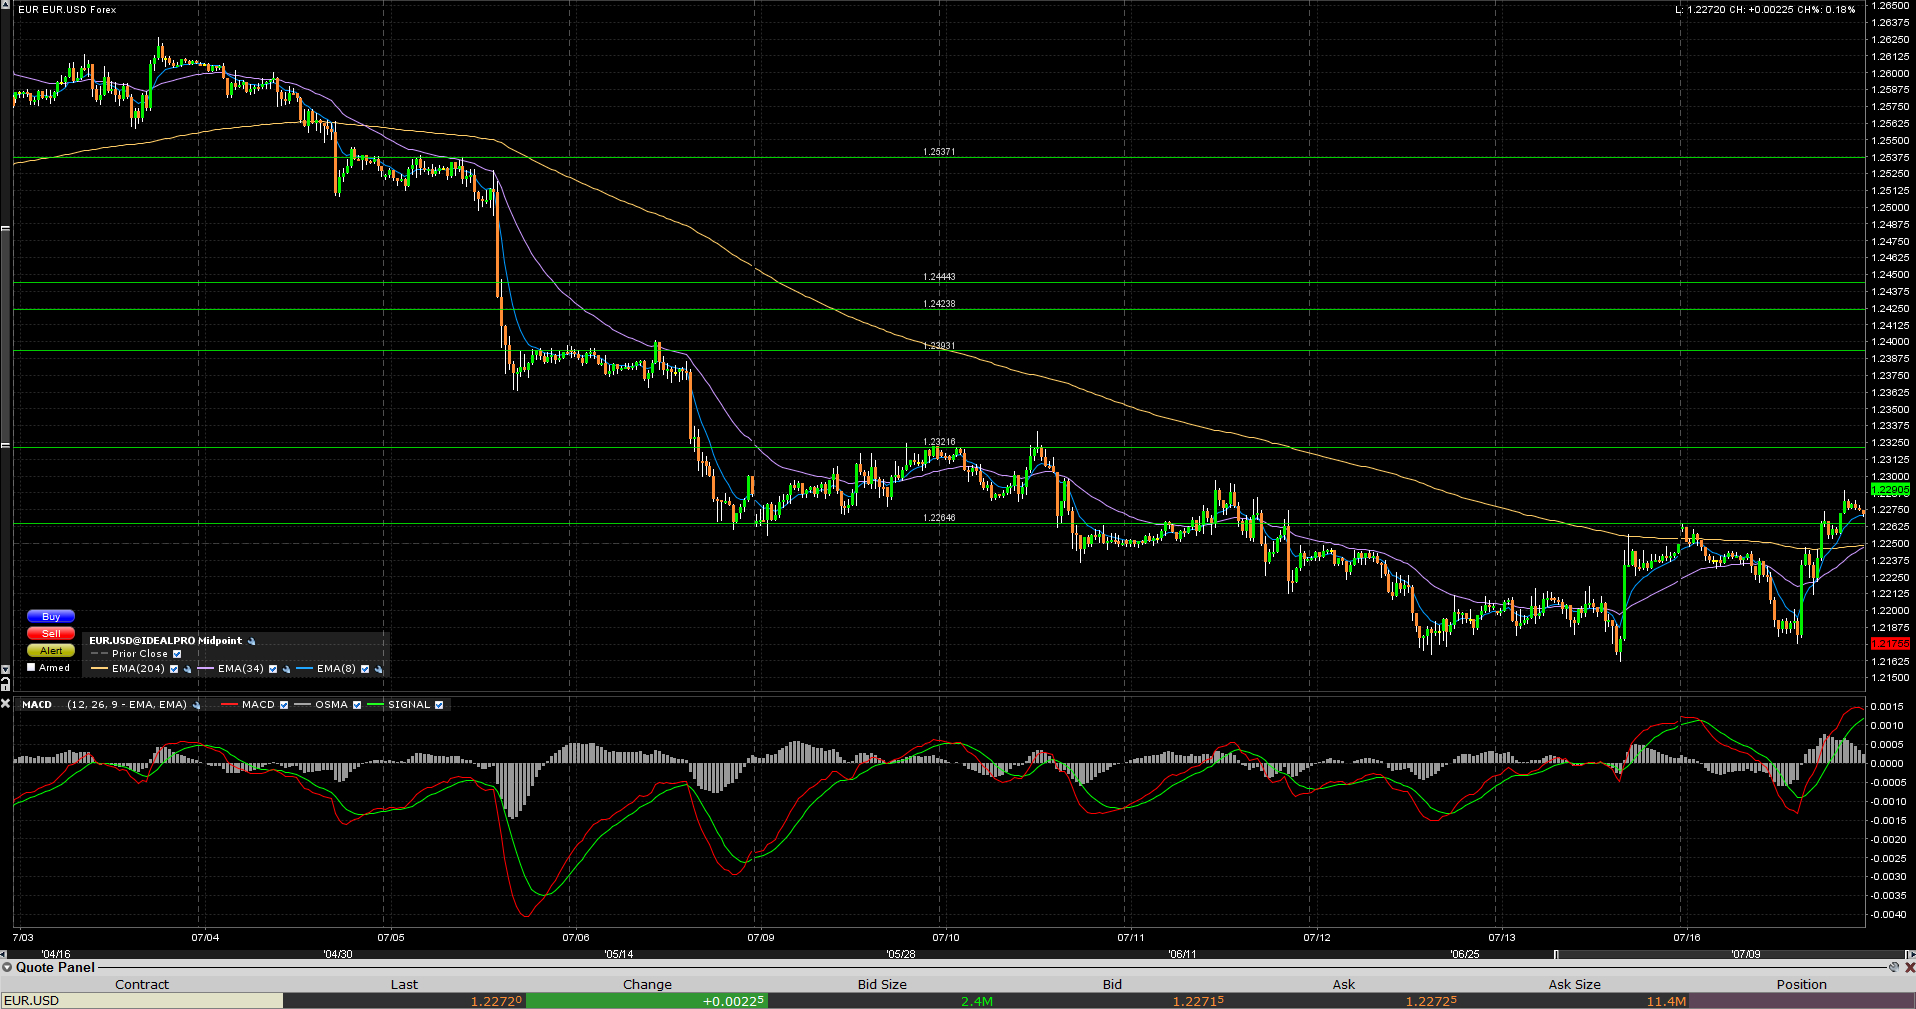
Task: Uncheck the SIGNAL line checkbox
Action: coord(439,705)
